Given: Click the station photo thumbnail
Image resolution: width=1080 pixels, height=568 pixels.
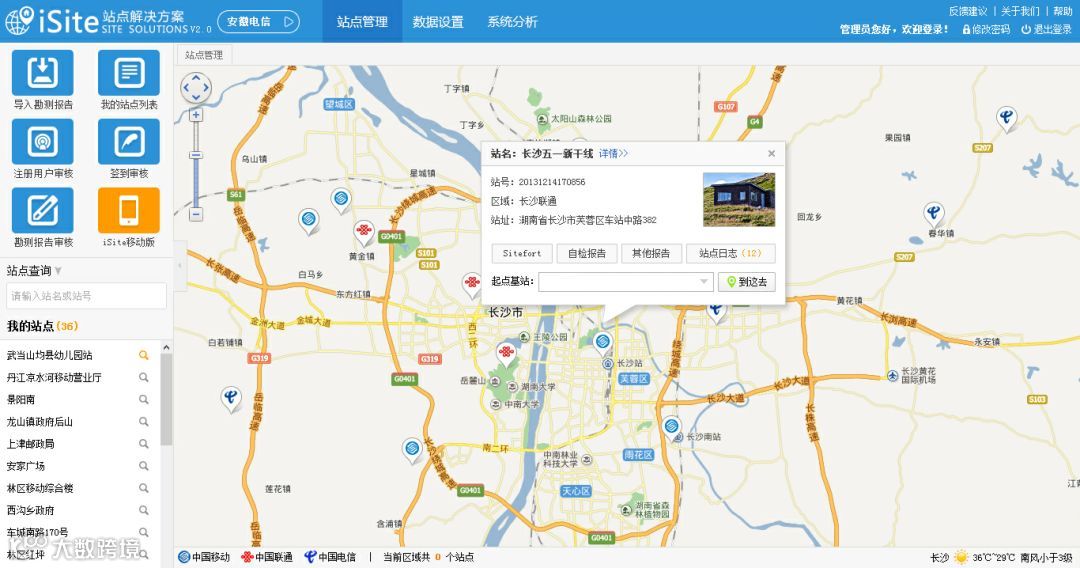Looking at the screenshot, I should pyautogui.click(x=739, y=200).
